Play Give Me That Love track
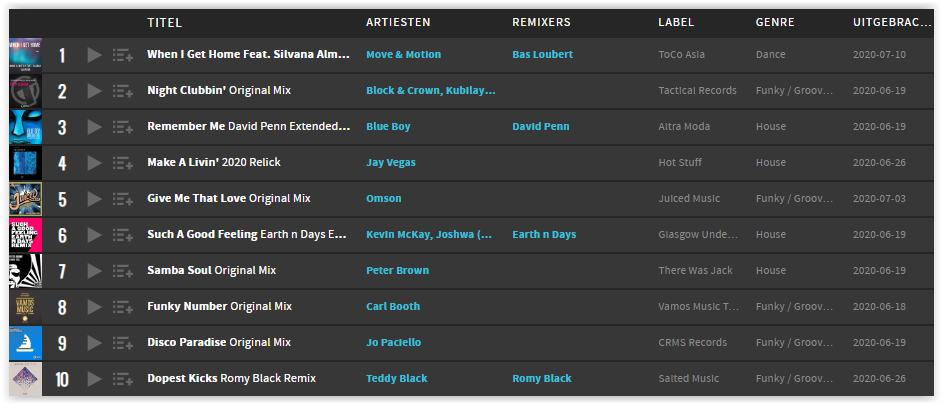The image size is (942, 404). [x=94, y=200]
